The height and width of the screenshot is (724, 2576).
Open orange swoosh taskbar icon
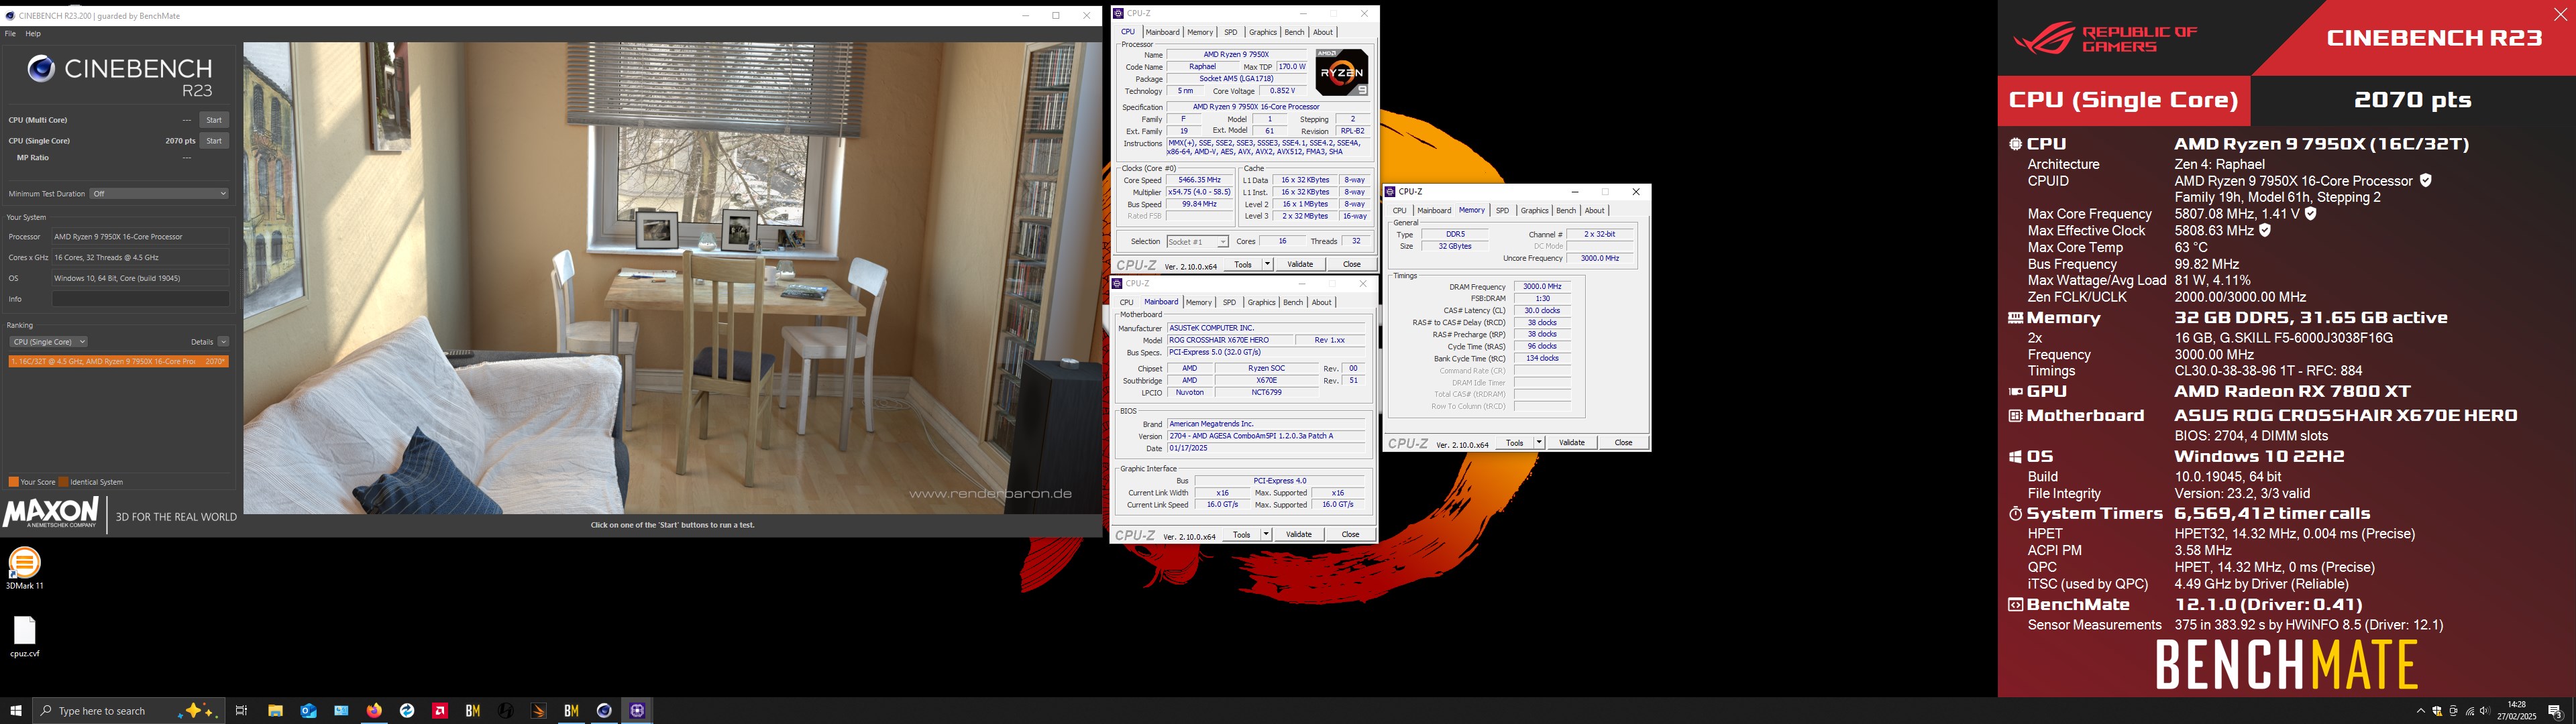[x=539, y=711]
